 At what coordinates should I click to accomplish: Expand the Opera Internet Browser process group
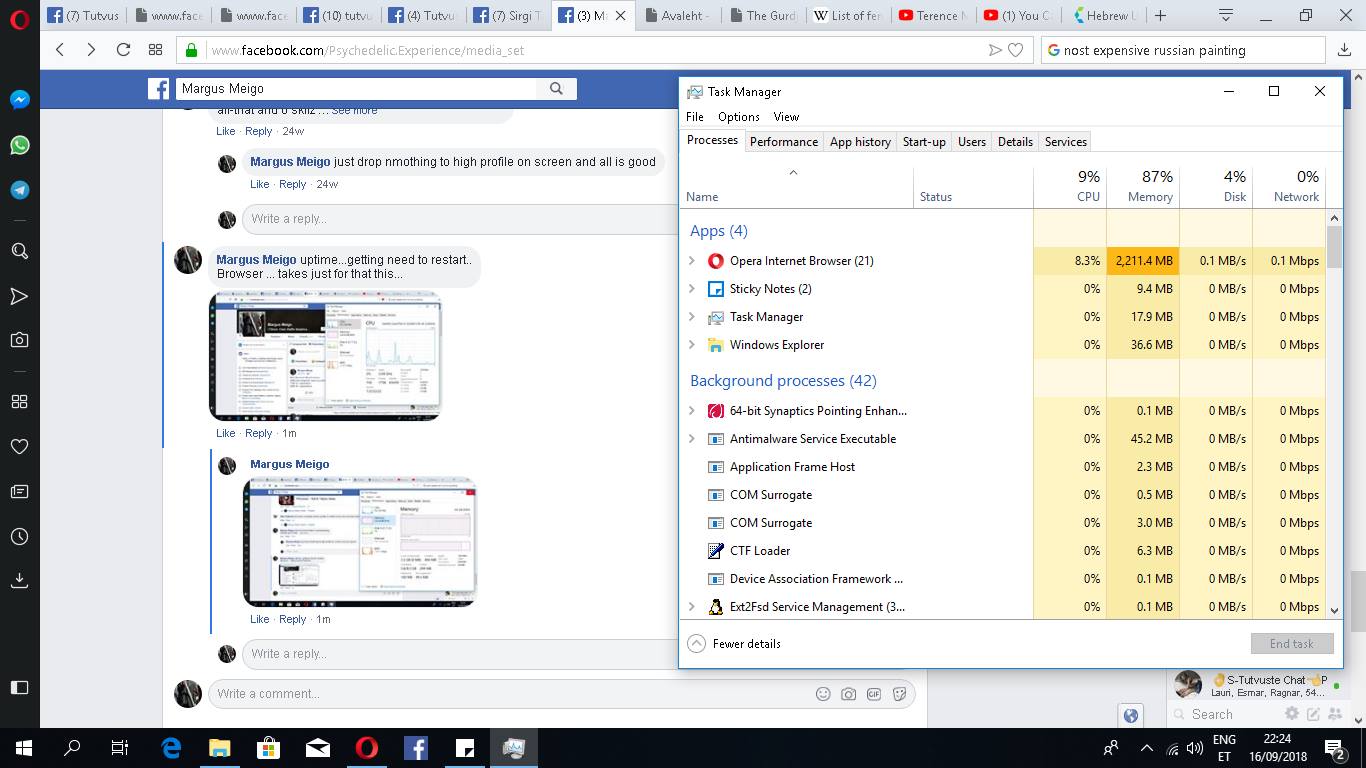[692, 261]
